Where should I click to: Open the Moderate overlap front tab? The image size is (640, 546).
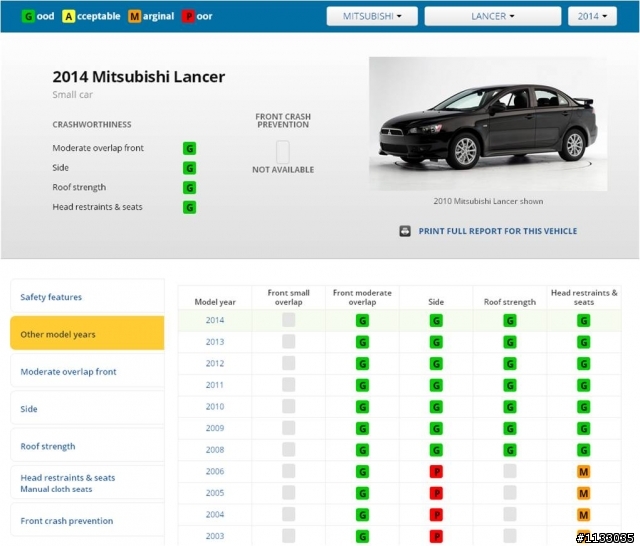pos(87,371)
